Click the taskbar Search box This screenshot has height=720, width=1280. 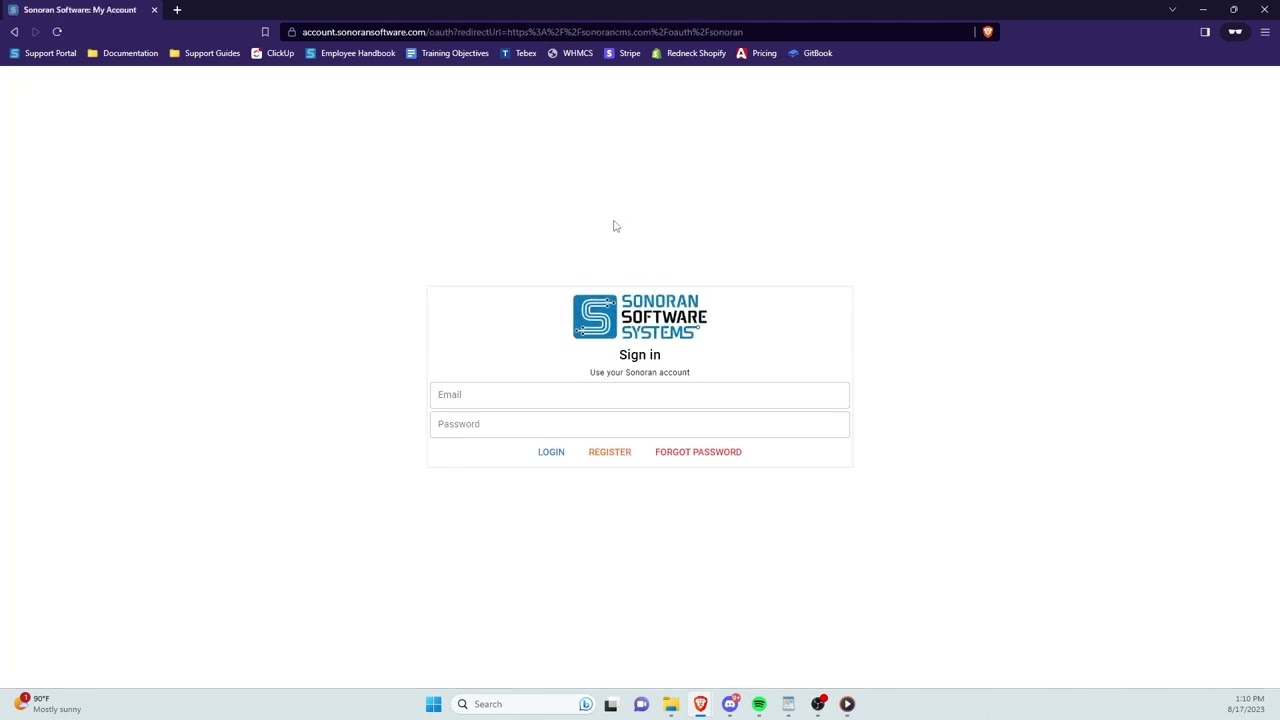point(524,704)
